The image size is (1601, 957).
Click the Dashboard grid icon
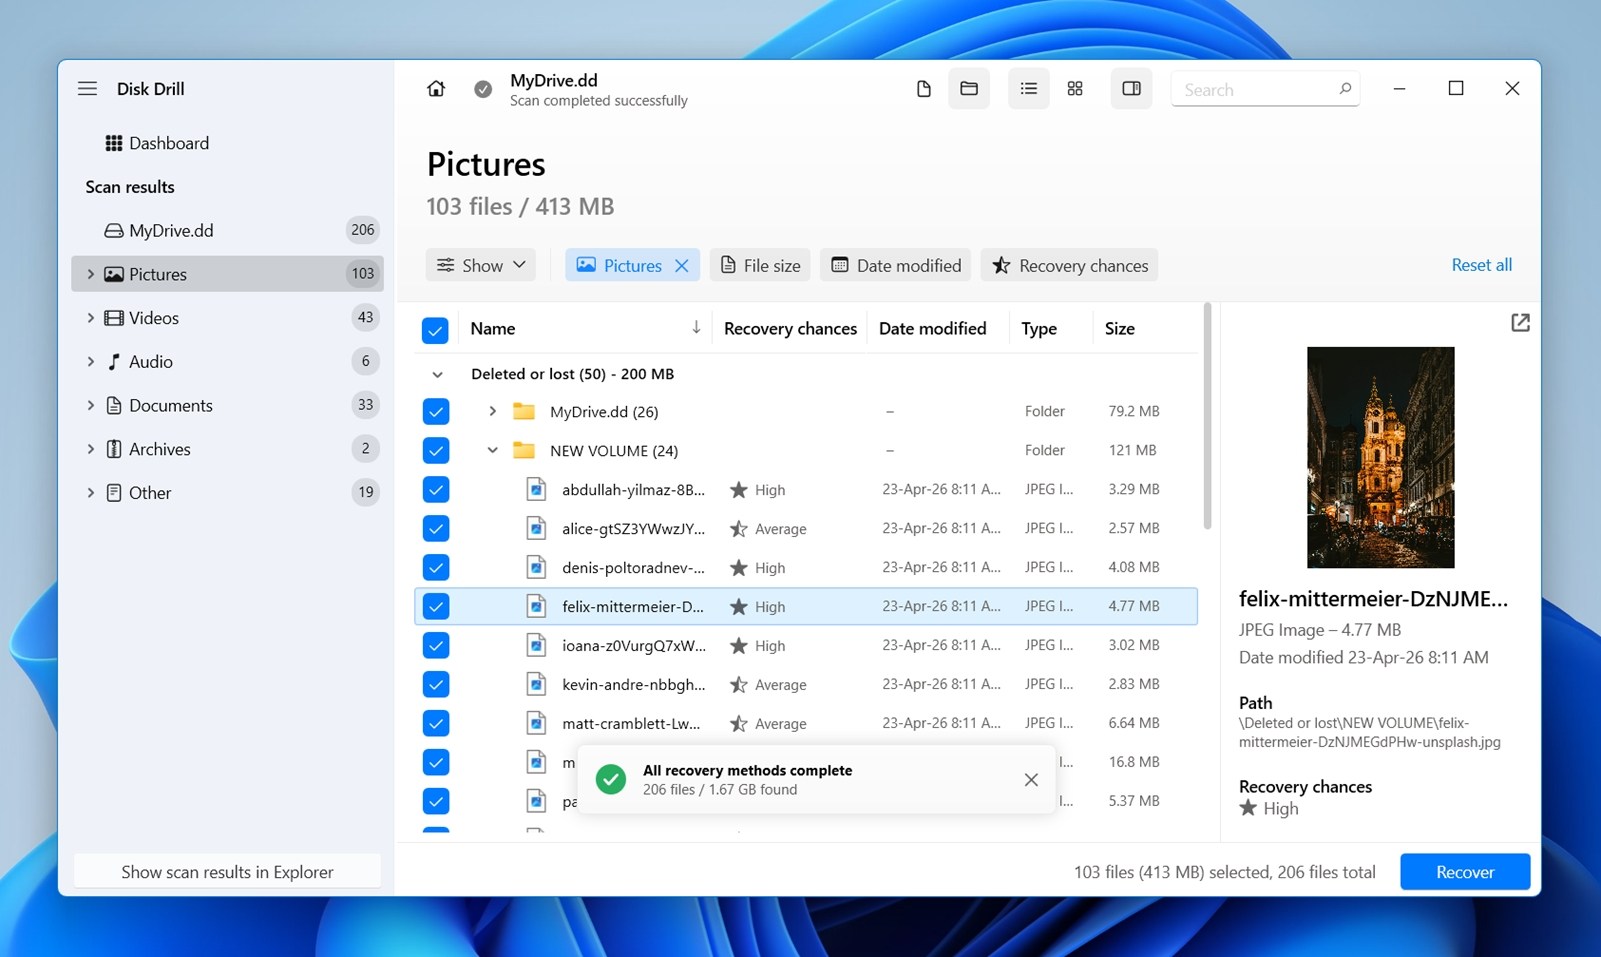click(114, 143)
